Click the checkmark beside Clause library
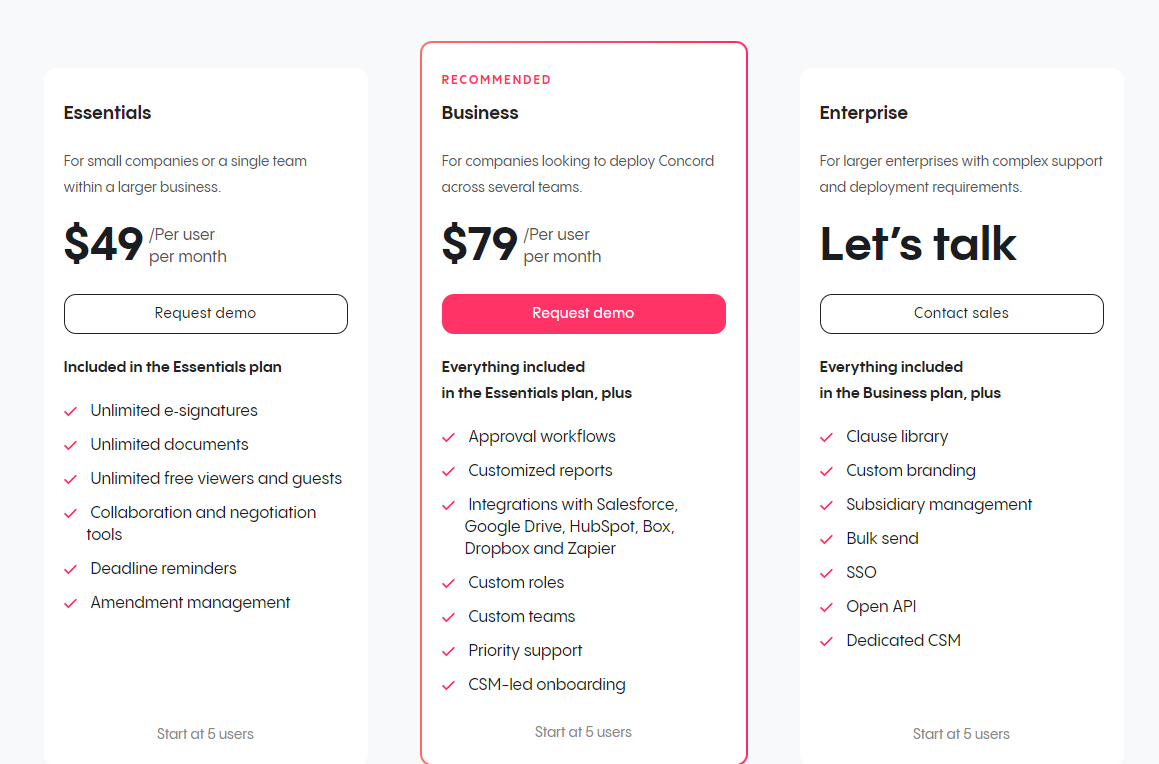This screenshot has width=1159, height=764. coord(826,436)
